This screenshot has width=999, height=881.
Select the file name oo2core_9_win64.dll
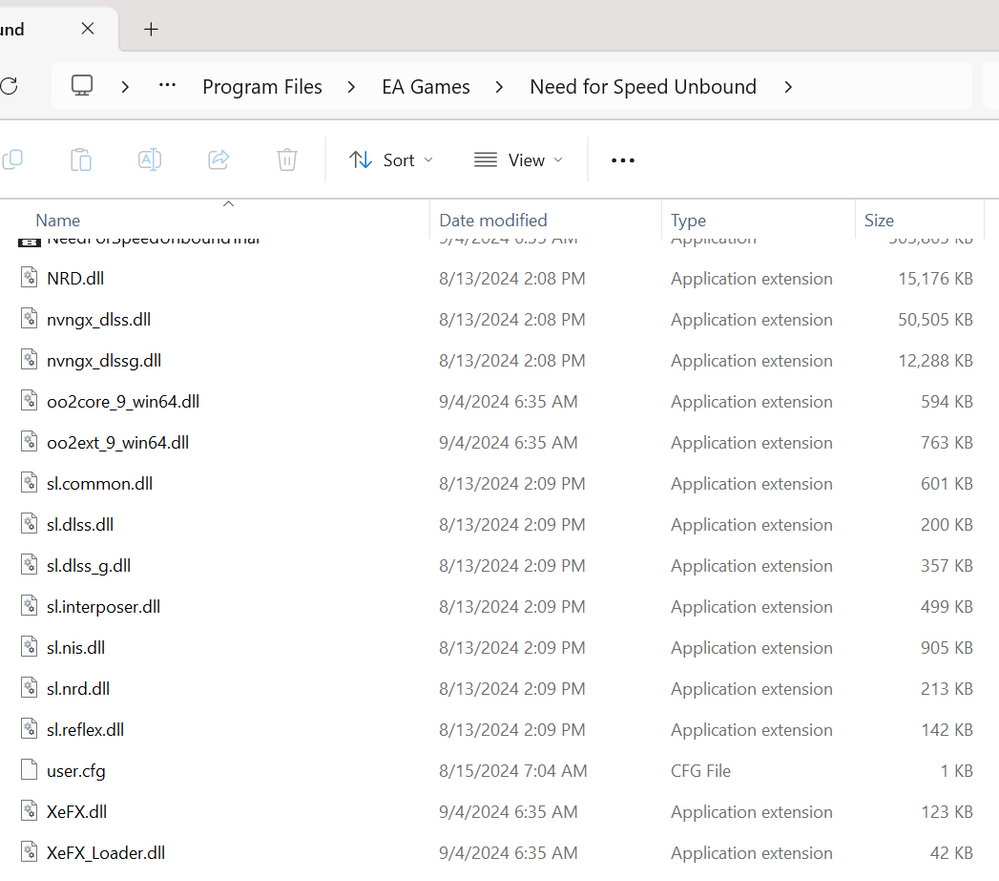point(123,402)
